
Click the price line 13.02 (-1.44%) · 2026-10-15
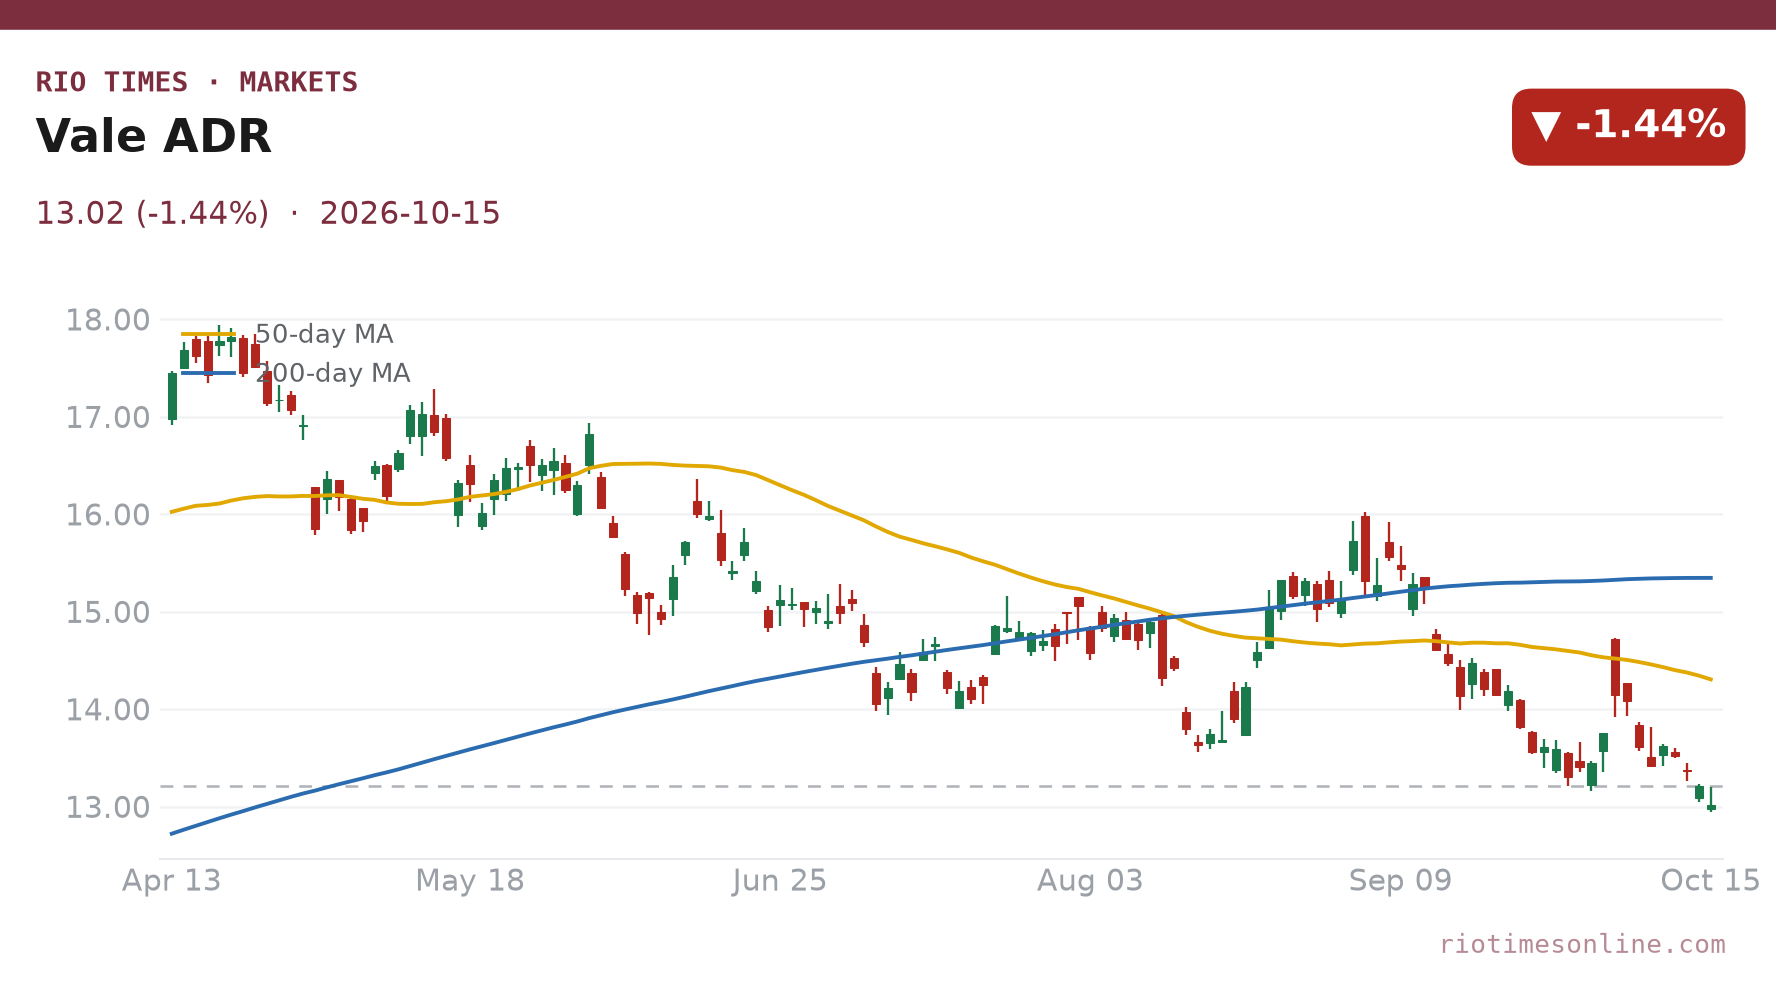pyautogui.click(x=268, y=213)
